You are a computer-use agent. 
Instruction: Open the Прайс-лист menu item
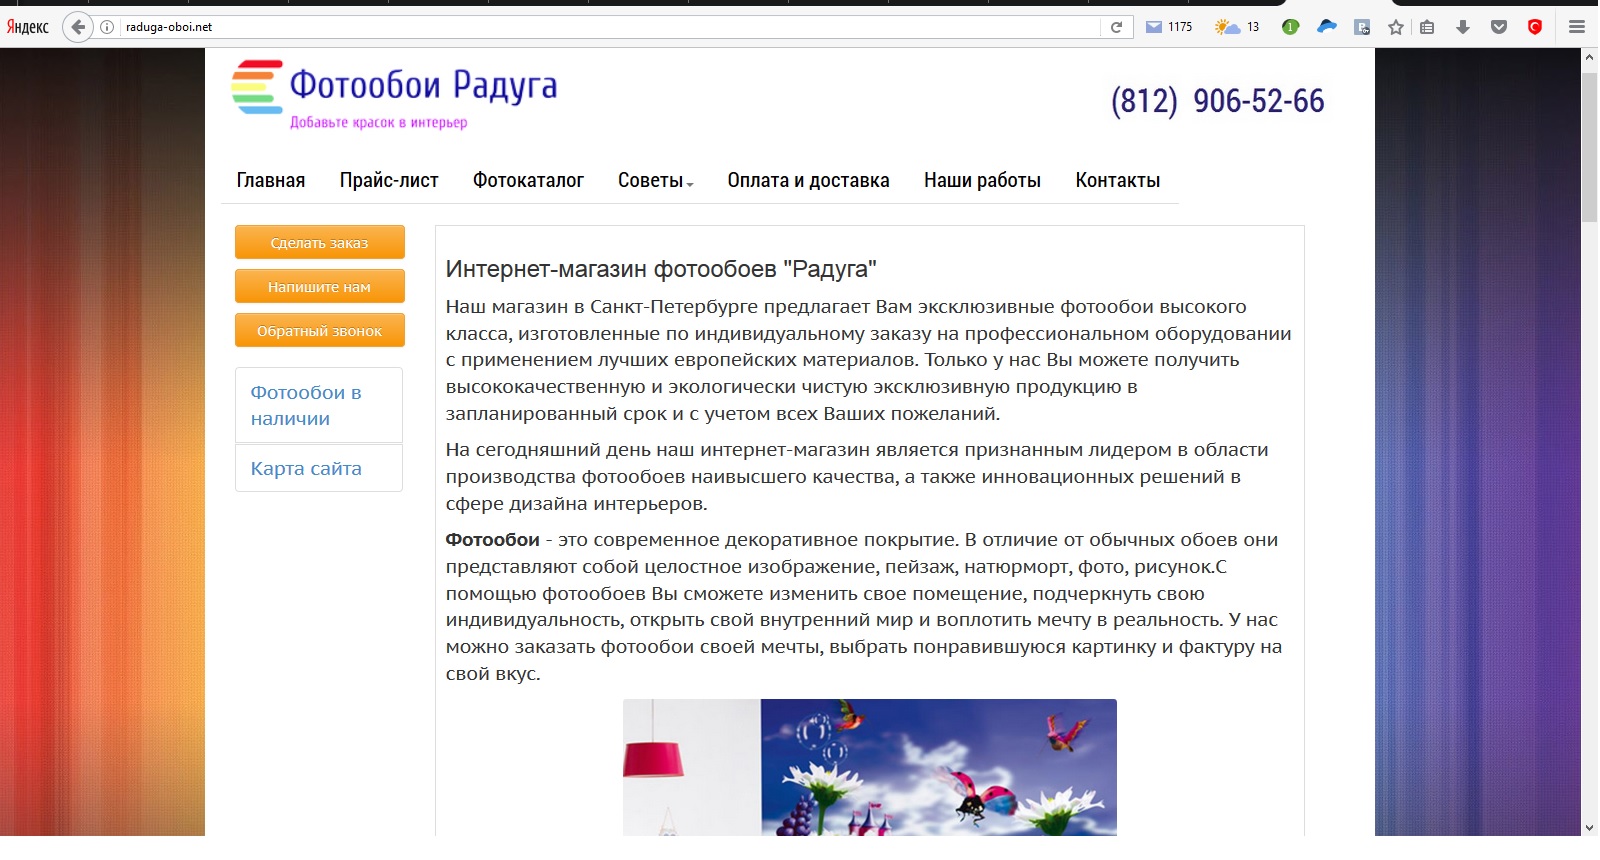click(389, 180)
